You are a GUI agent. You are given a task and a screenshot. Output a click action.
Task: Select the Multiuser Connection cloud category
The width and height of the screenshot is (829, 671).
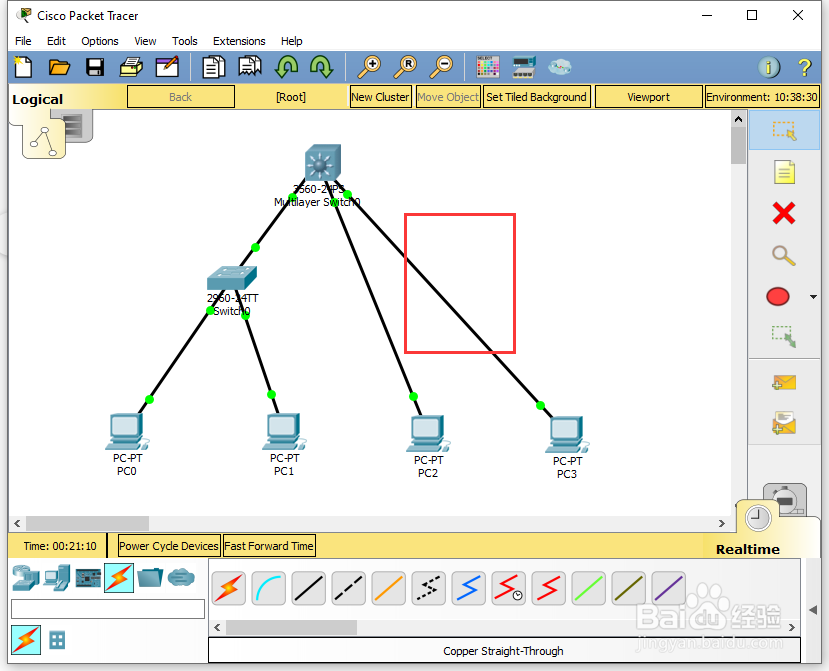tap(181, 578)
